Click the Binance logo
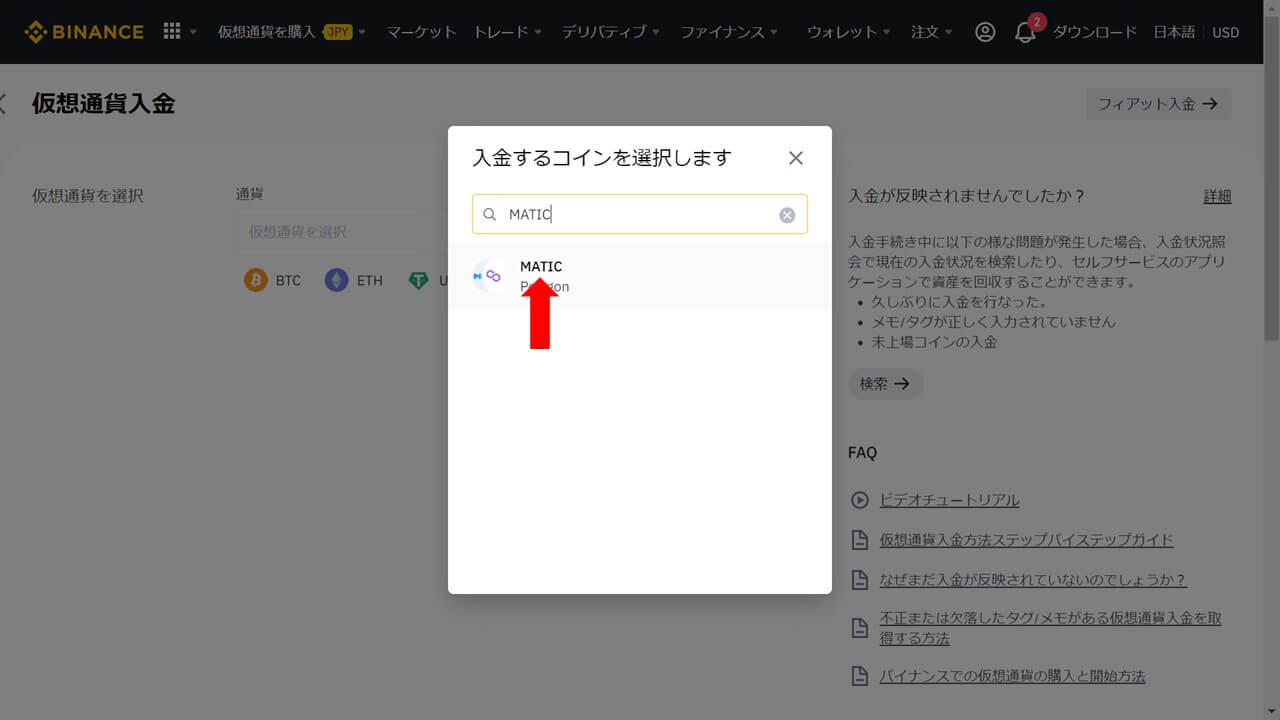The height and width of the screenshot is (720, 1280). click(x=84, y=32)
